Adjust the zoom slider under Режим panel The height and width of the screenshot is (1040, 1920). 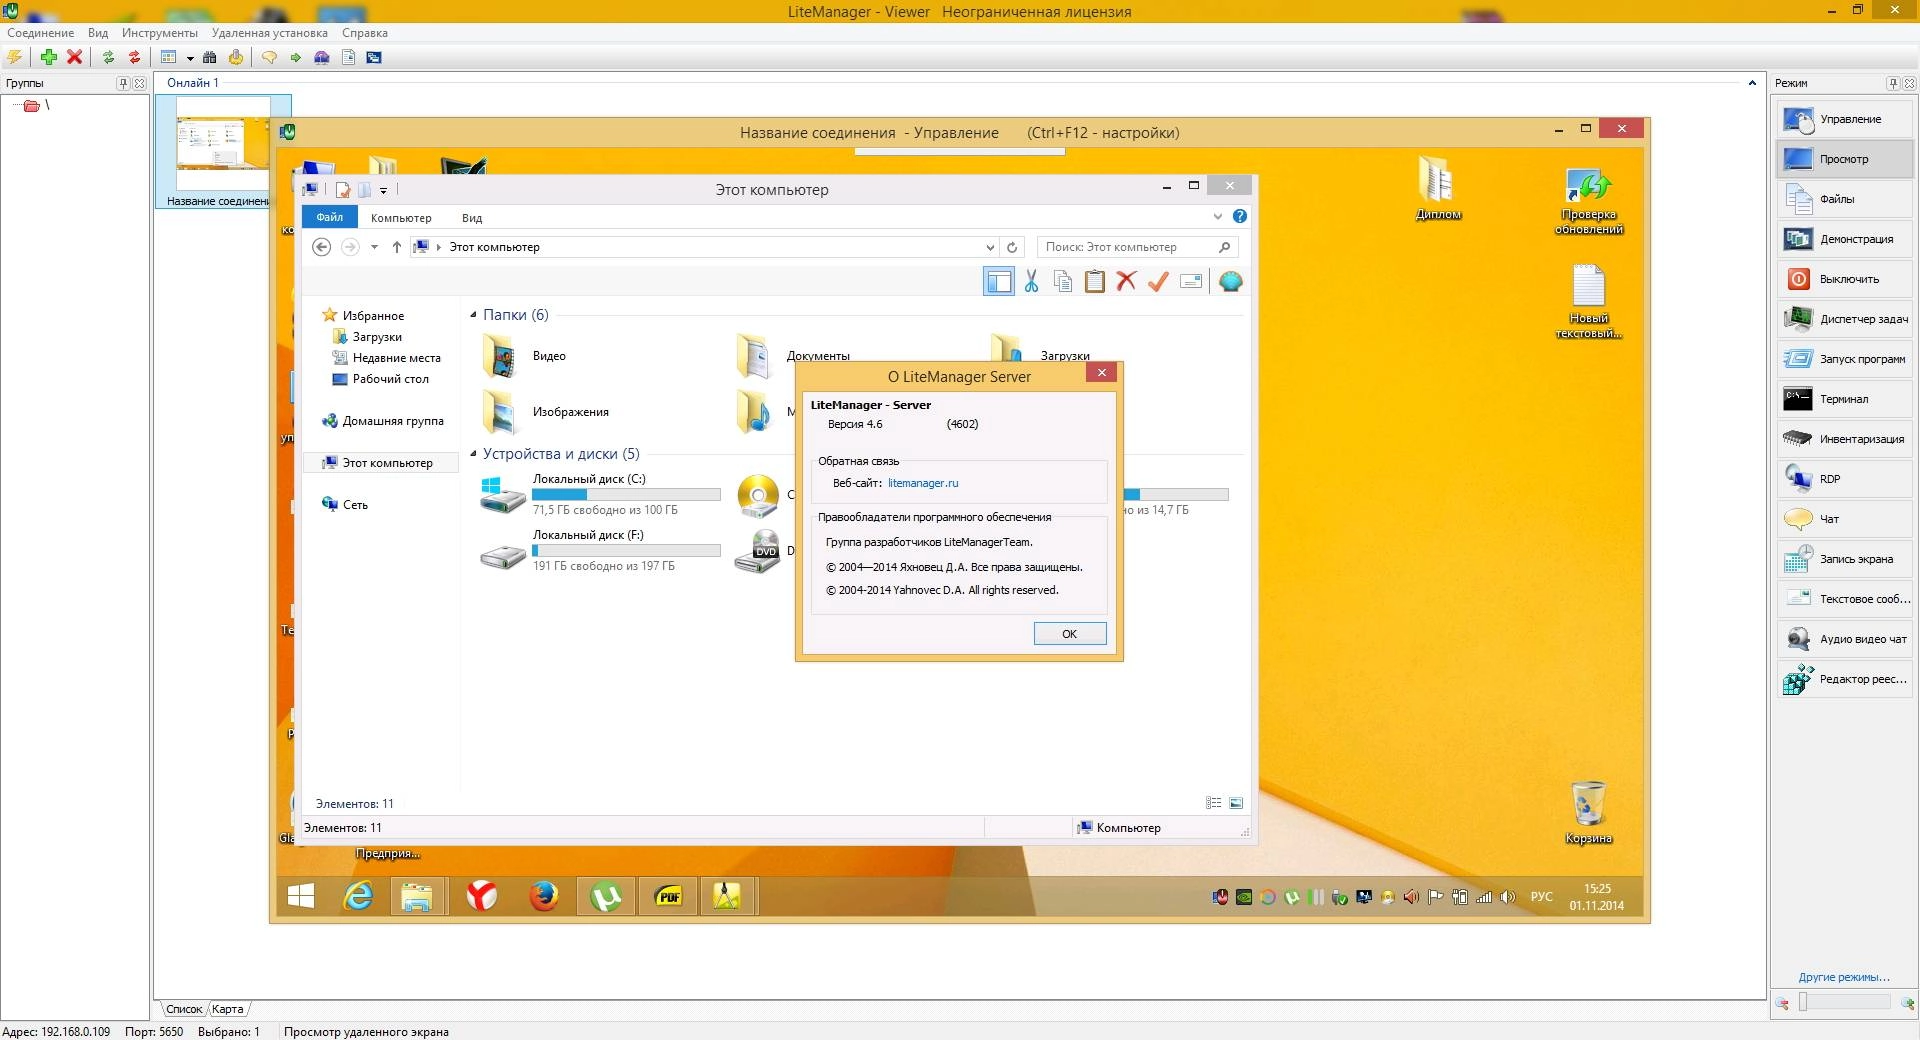point(1846,1002)
